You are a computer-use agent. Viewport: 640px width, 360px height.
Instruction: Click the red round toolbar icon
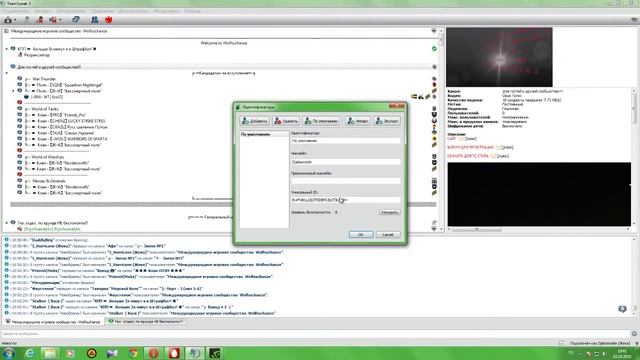point(108,20)
